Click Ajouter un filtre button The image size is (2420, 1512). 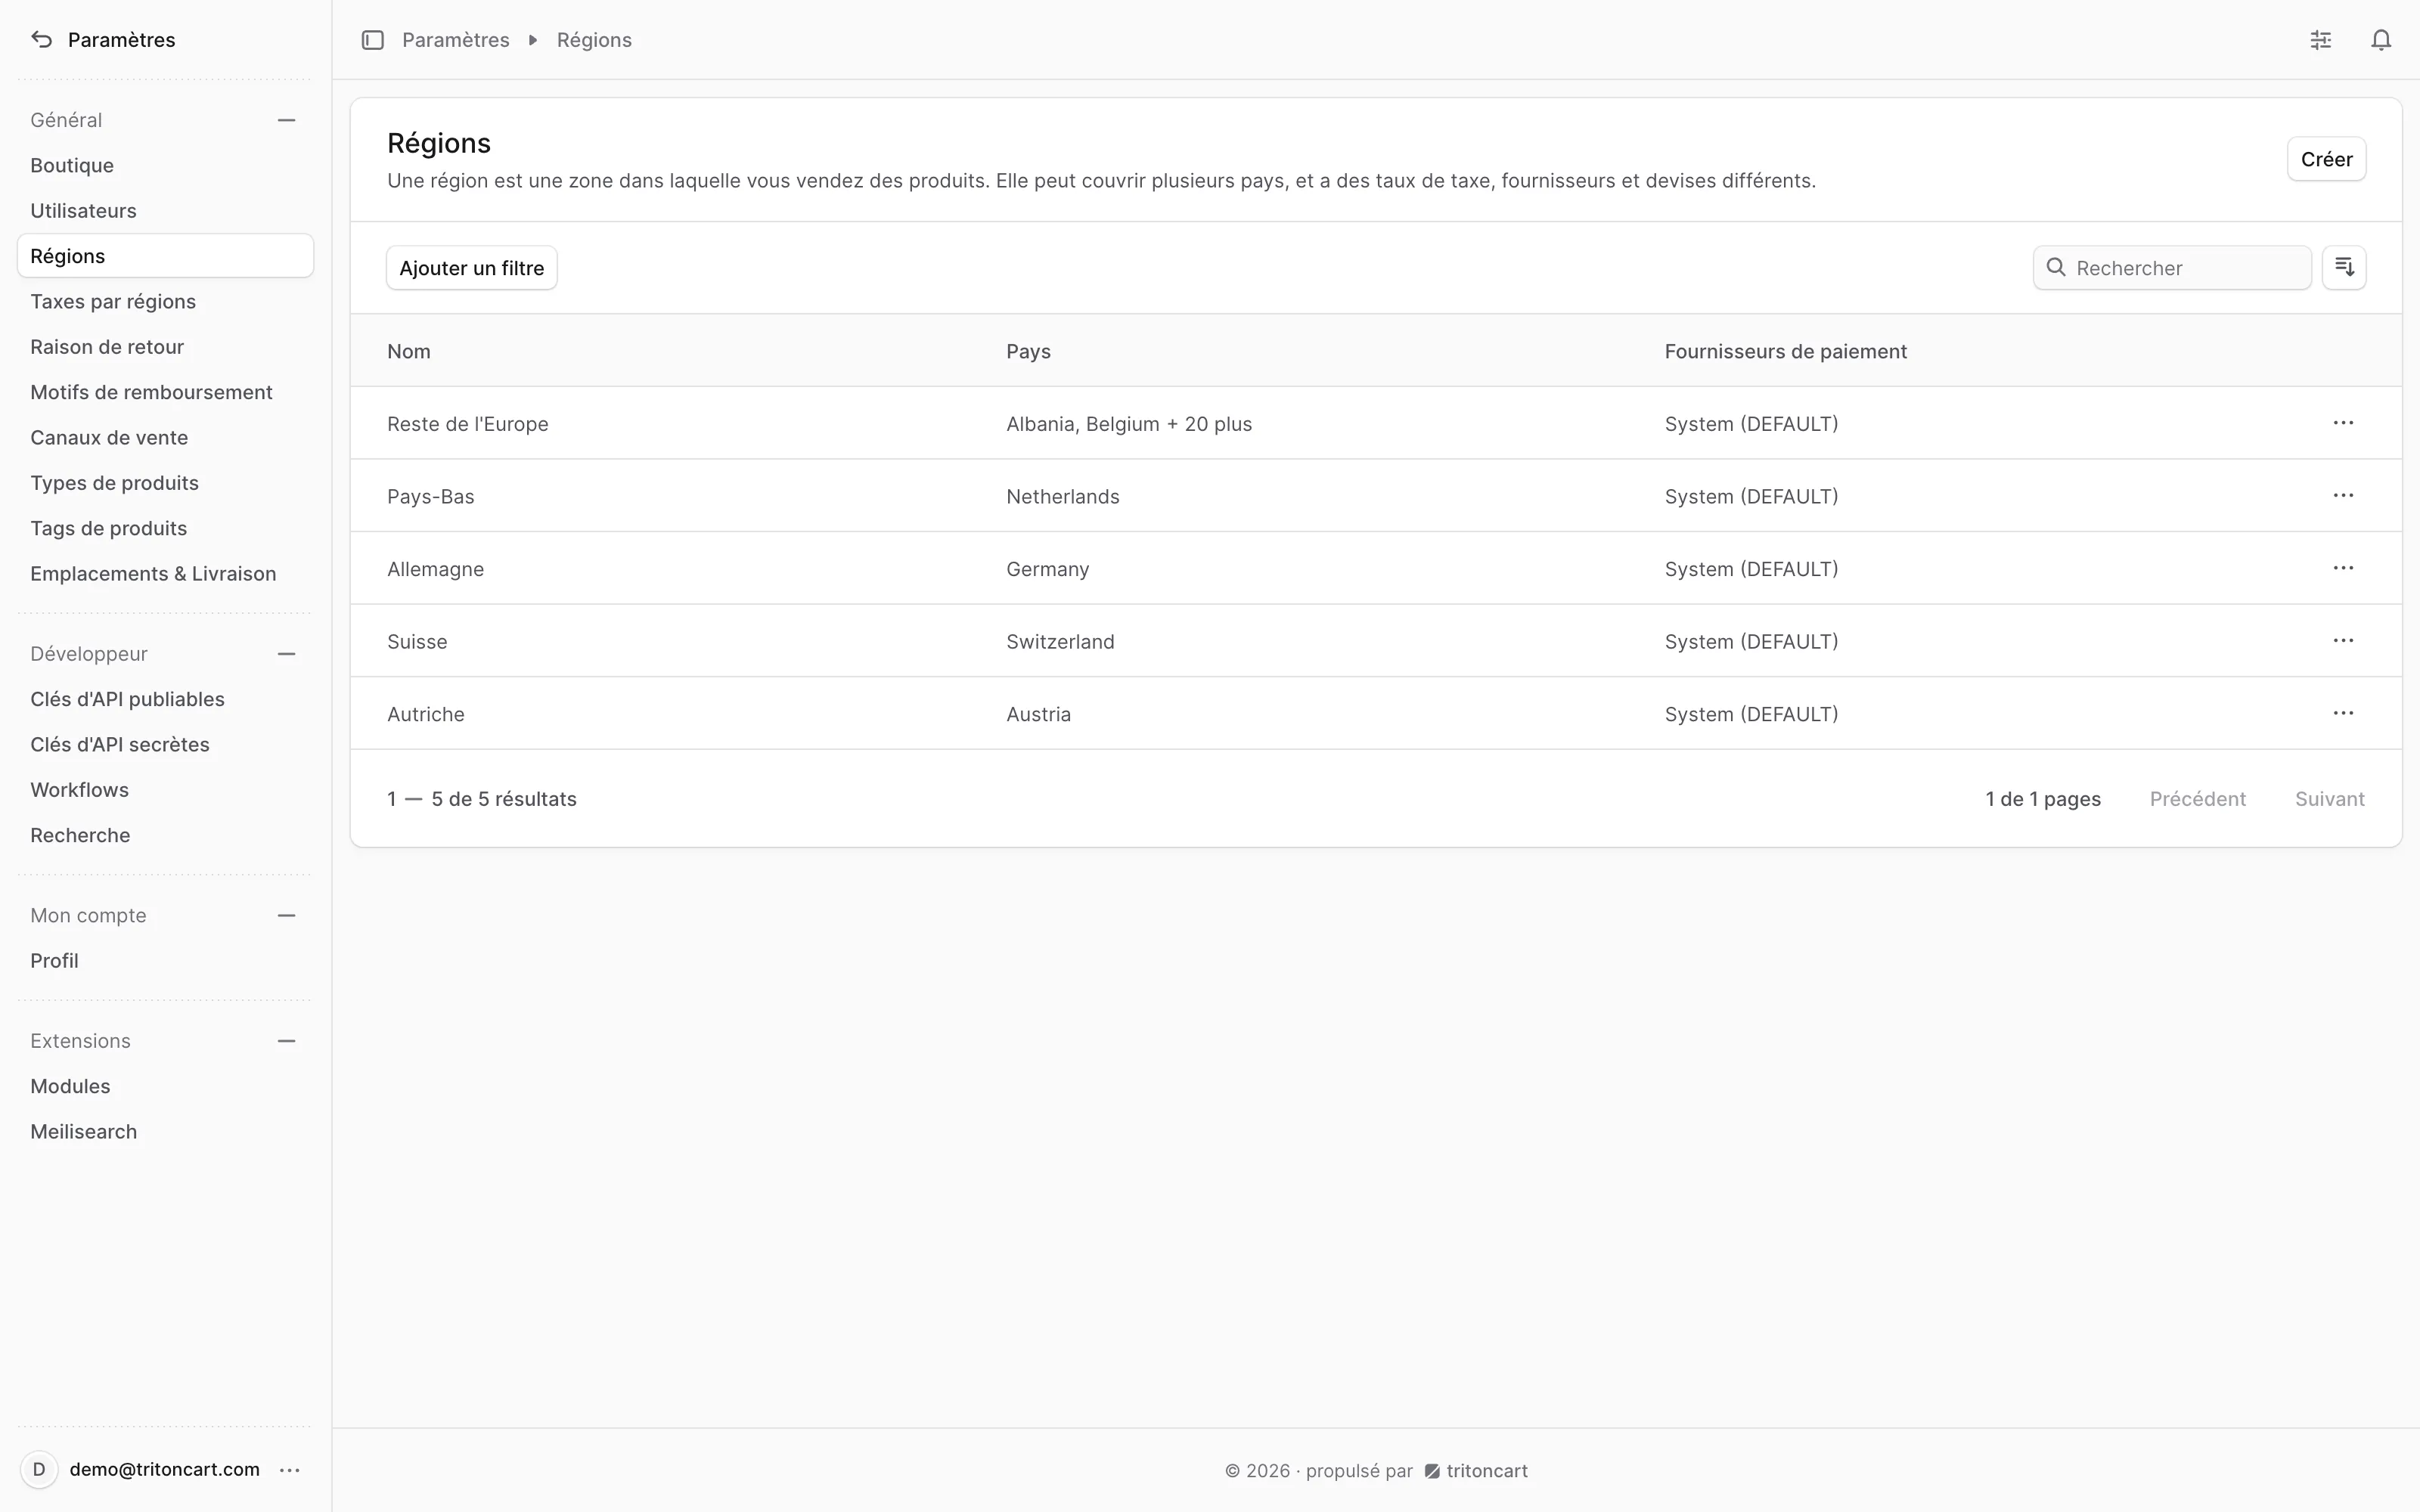pos(472,268)
